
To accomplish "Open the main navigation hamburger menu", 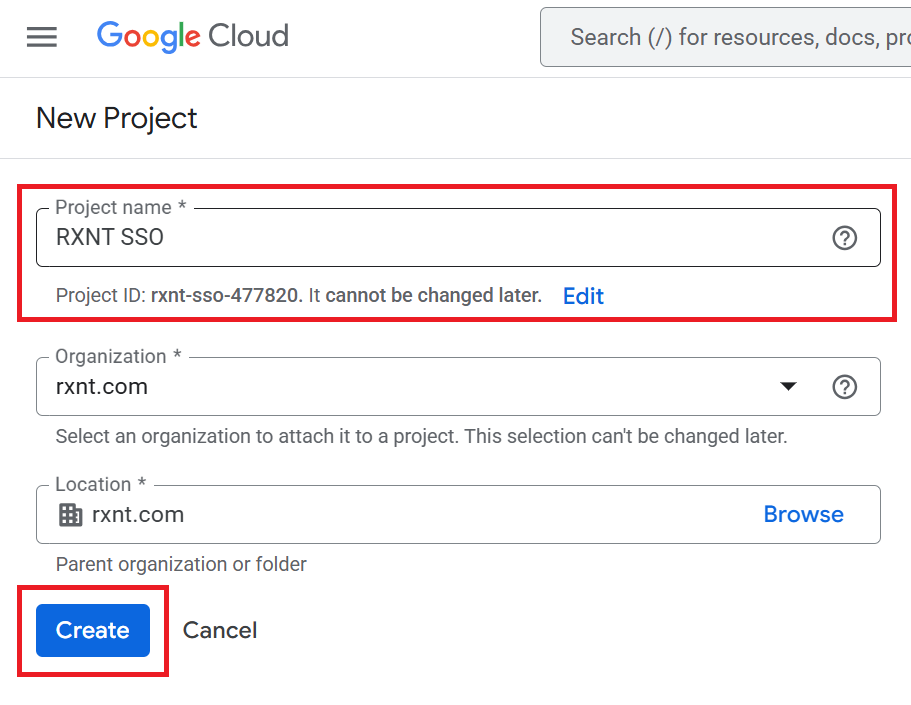I will pos(42,38).
